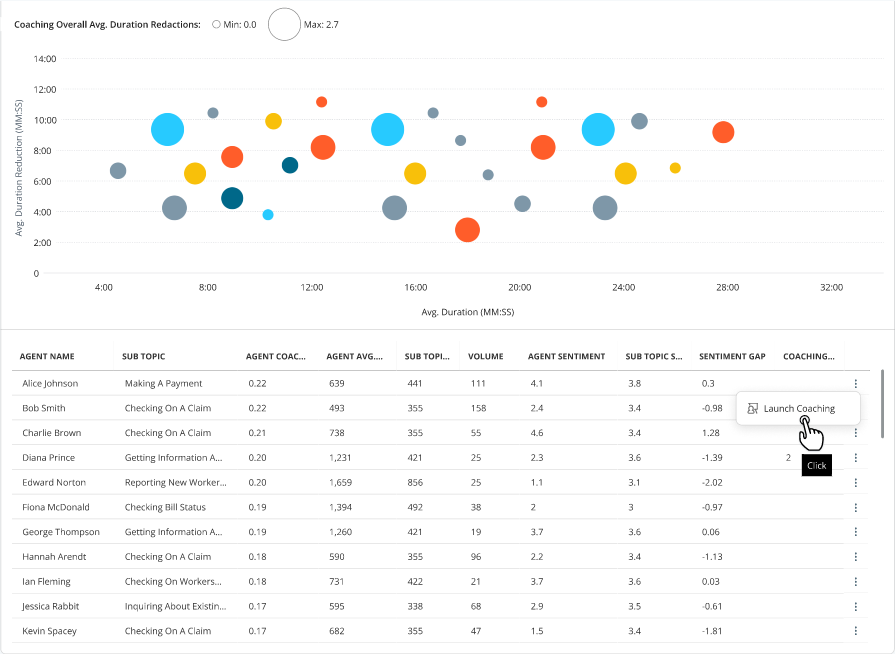The width and height of the screenshot is (895, 654).
Task: Select the orange bubble near 28:00 duration
Action: pyautogui.click(x=723, y=132)
